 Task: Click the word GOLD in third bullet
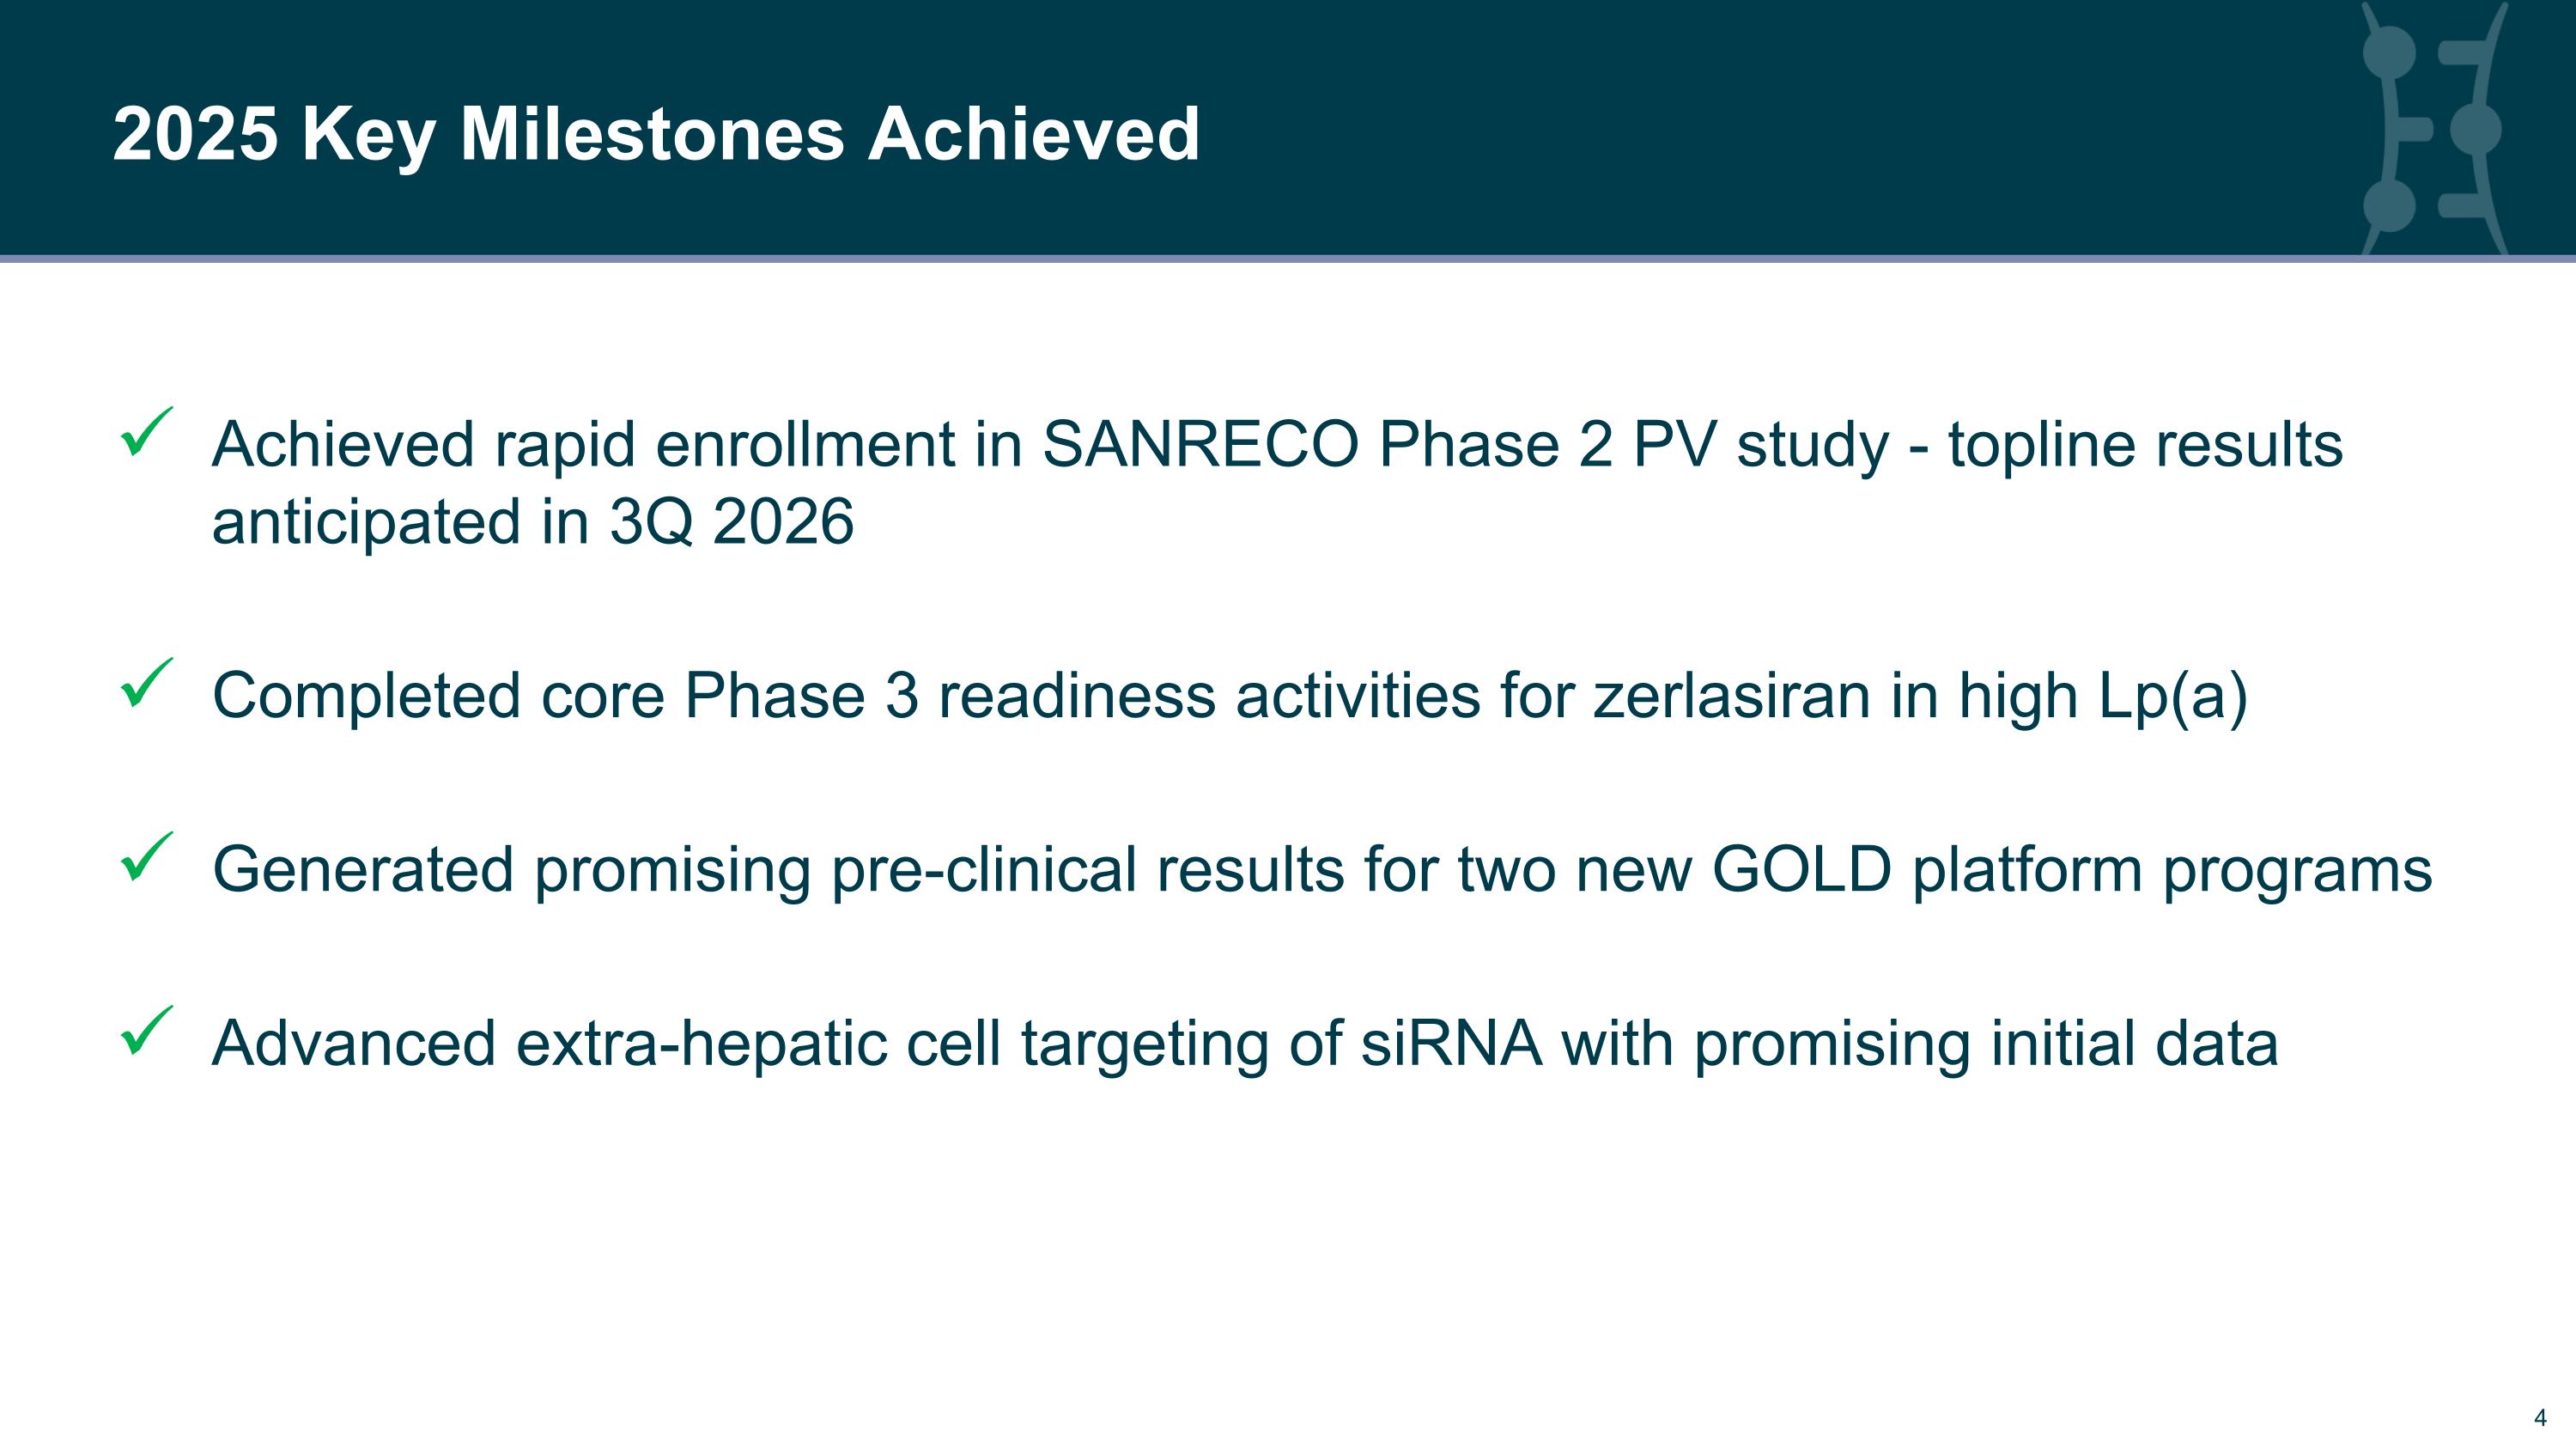[x=1802, y=869]
